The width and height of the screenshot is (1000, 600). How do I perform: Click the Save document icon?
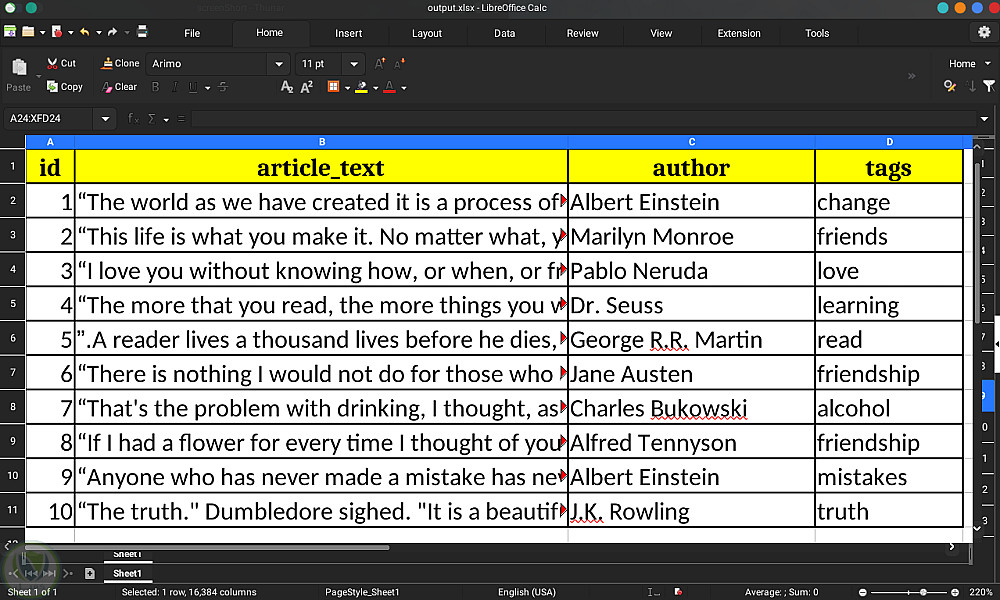(x=10, y=31)
